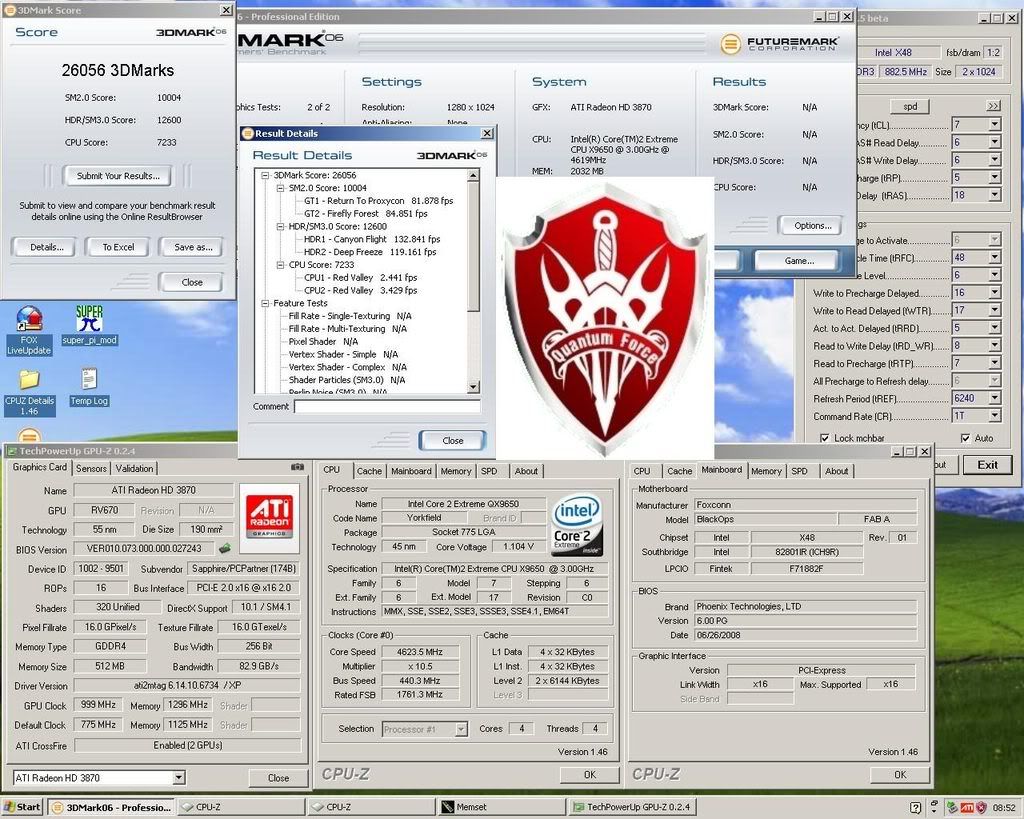Click Submit Your Results button
This screenshot has height=819, width=1024.
click(118, 176)
